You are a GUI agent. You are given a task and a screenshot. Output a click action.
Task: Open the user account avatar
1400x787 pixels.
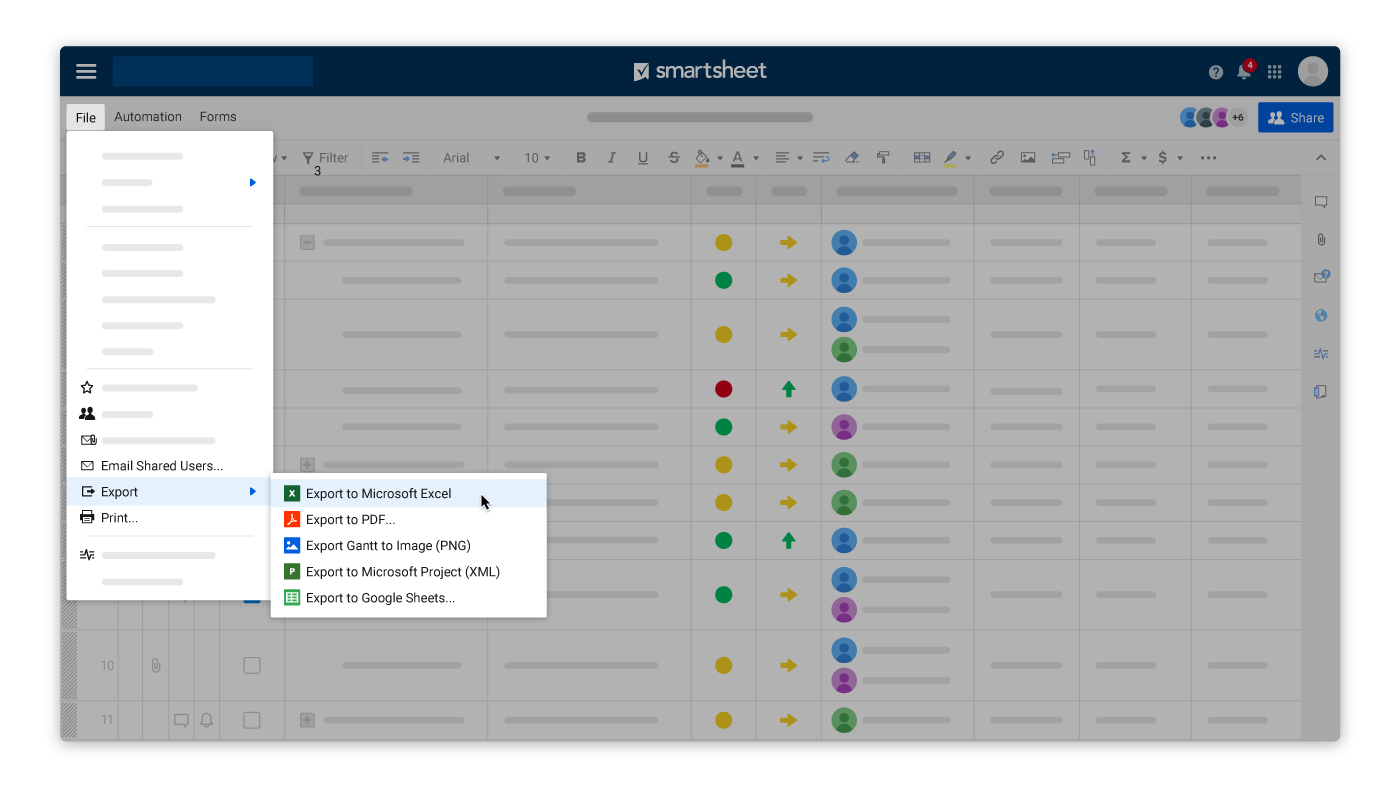pos(1313,71)
